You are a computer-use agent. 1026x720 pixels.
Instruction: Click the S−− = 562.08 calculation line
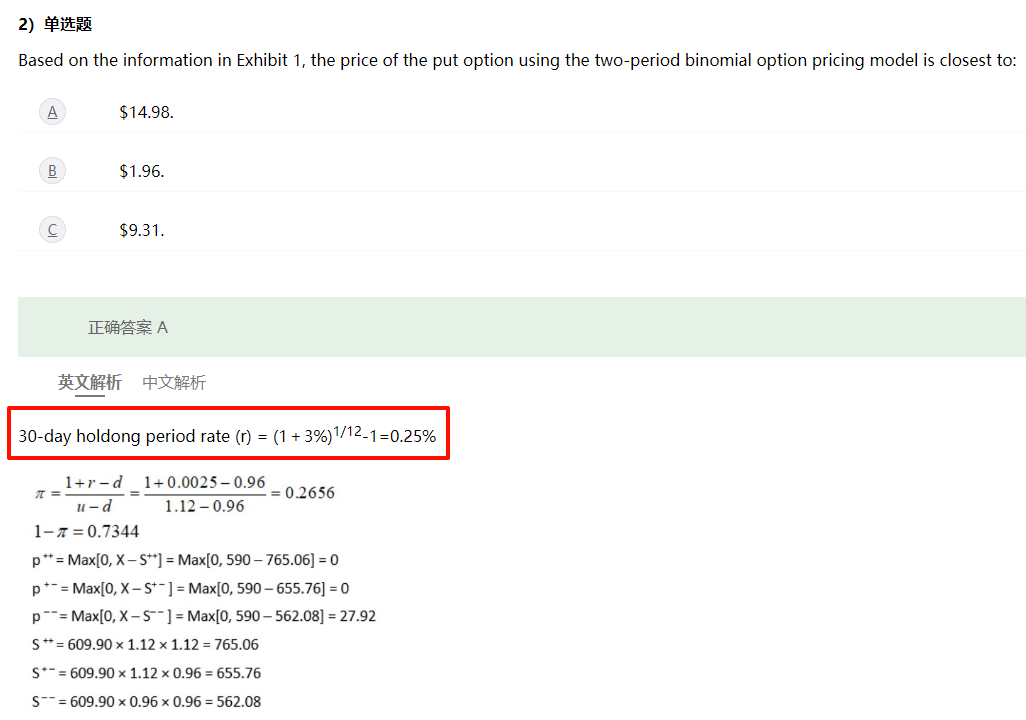pyautogui.click(x=146, y=701)
